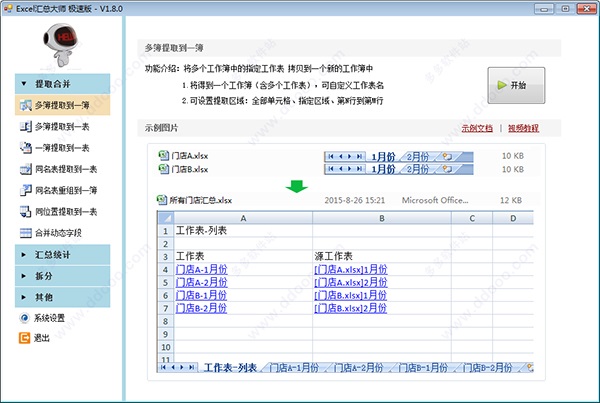The image size is (600, 403).
Task: Switch to 门店A-1月份 sheet tab
Action: tap(294, 368)
